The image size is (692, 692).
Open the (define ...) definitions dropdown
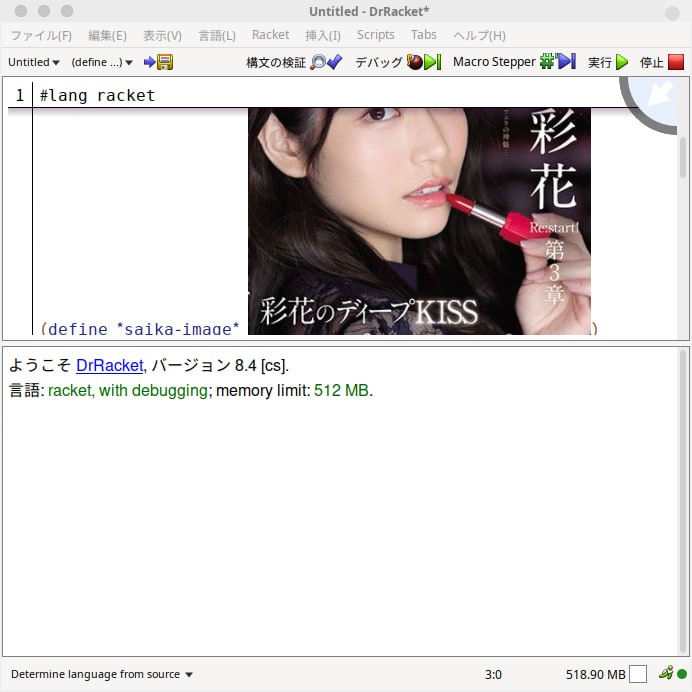tap(102, 62)
